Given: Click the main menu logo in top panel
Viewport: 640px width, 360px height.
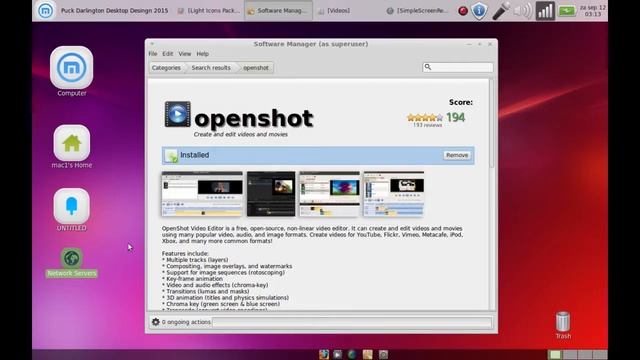Looking at the screenshot, I should (x=45, y=11).
